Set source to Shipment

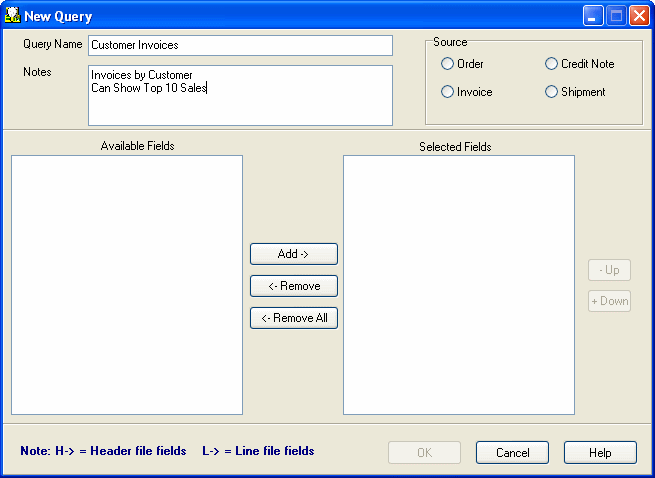(552, 92)
